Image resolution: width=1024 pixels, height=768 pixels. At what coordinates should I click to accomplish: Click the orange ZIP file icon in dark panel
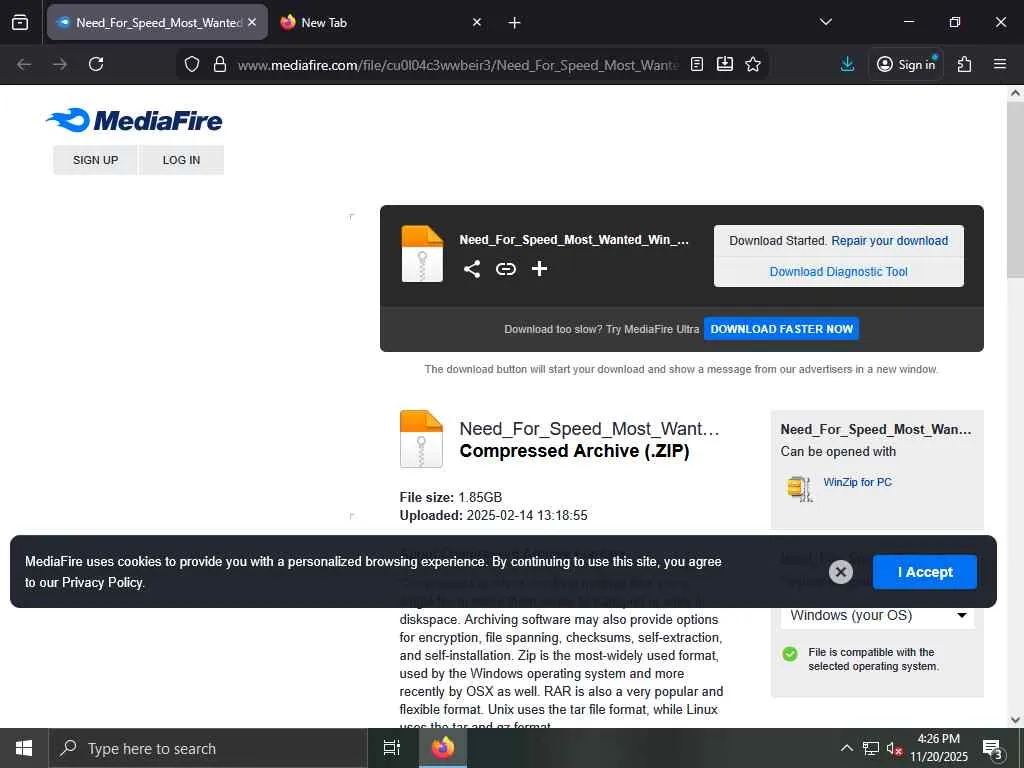pyautogui.click(x=422, y=253)
